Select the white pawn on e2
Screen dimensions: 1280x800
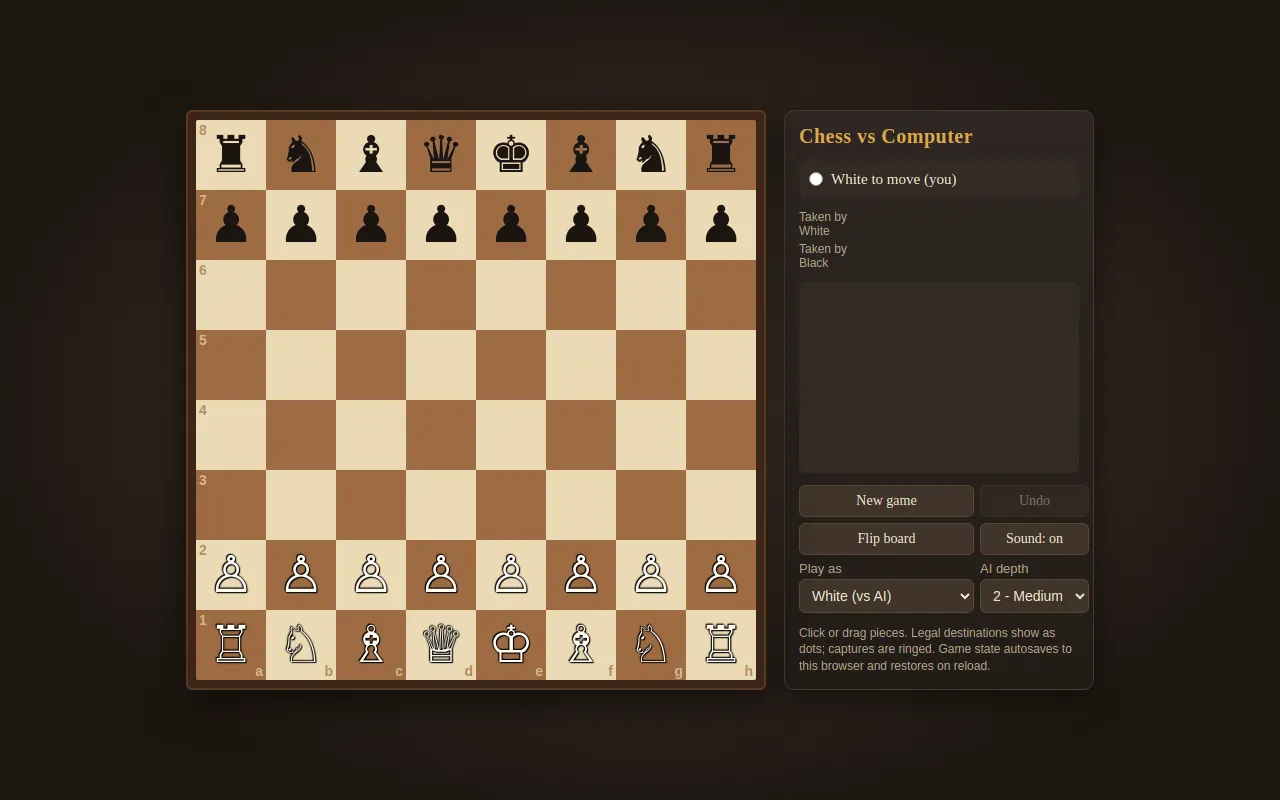coord(511,575)
